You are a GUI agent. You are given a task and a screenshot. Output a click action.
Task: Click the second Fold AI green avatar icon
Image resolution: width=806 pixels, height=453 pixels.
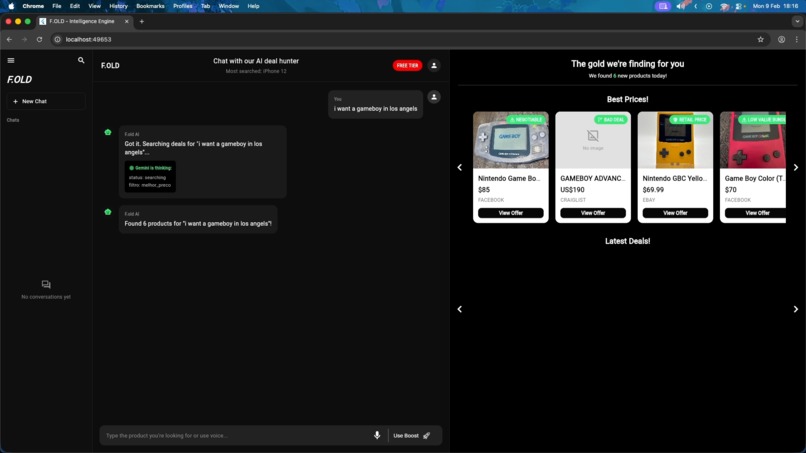point(108,212)
